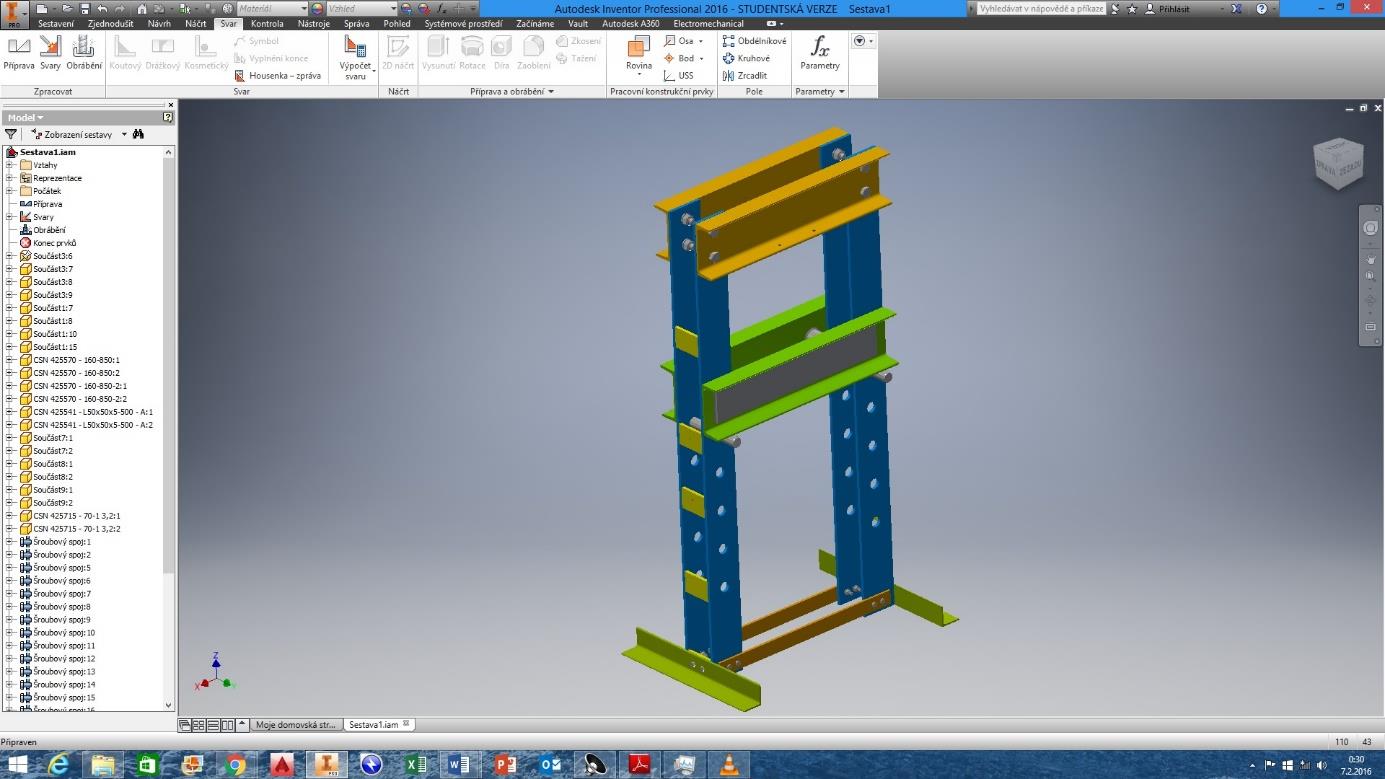Select the Pan hand tool in navigation bar
The image size is (1385, 779).
coord(1370,259)
